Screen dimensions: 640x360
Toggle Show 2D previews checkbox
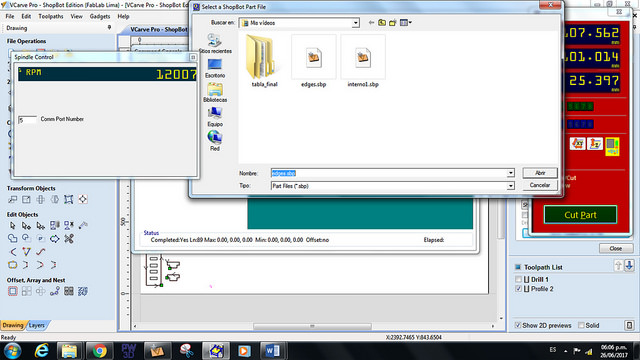[x=518, y=325]
